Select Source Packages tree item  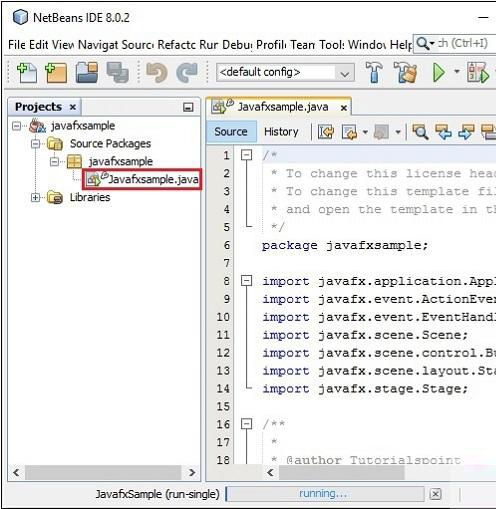(110, 144)
